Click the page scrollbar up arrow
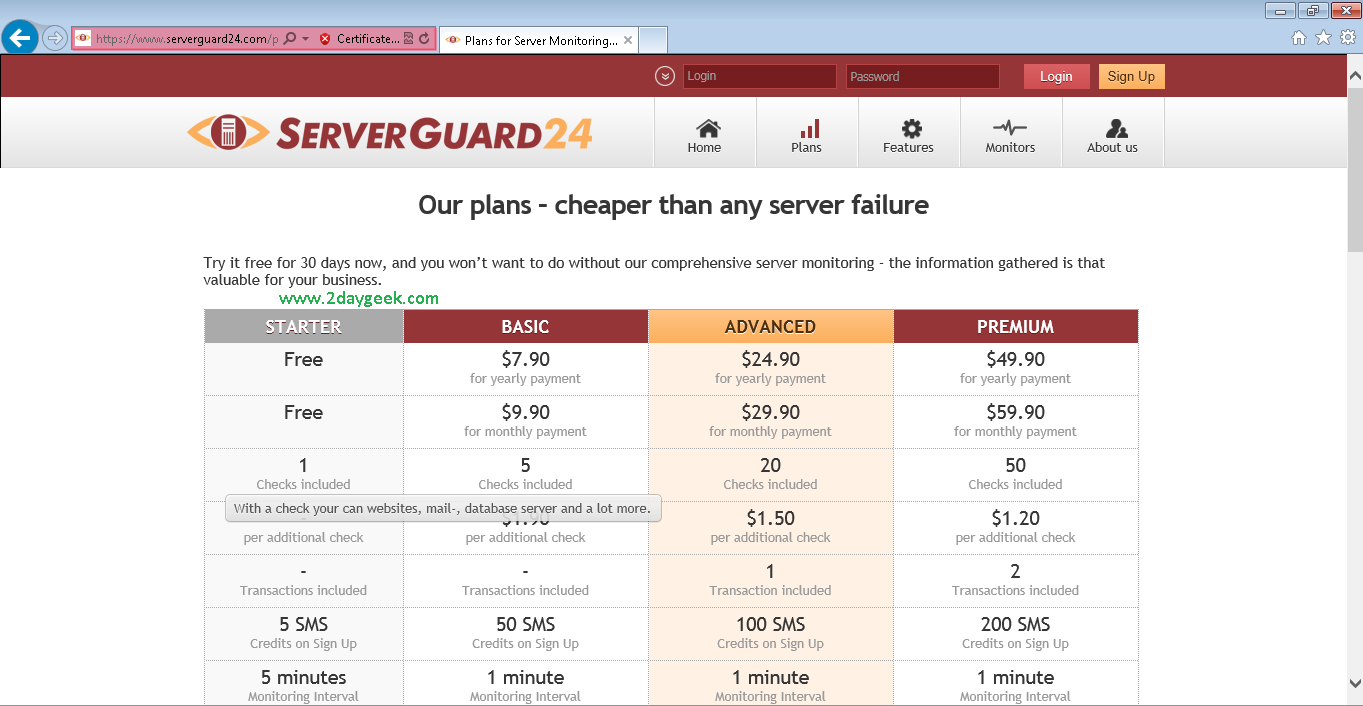This screenshot has height=706, width=1363. pos(1355,76)
